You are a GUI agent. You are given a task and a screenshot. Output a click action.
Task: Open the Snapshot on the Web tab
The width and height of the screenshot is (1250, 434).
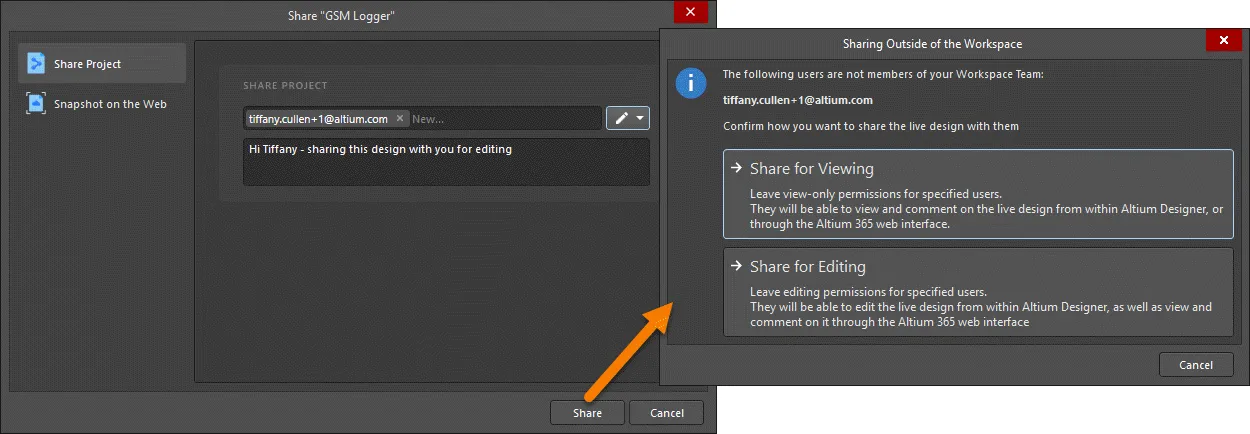point(102,104)
